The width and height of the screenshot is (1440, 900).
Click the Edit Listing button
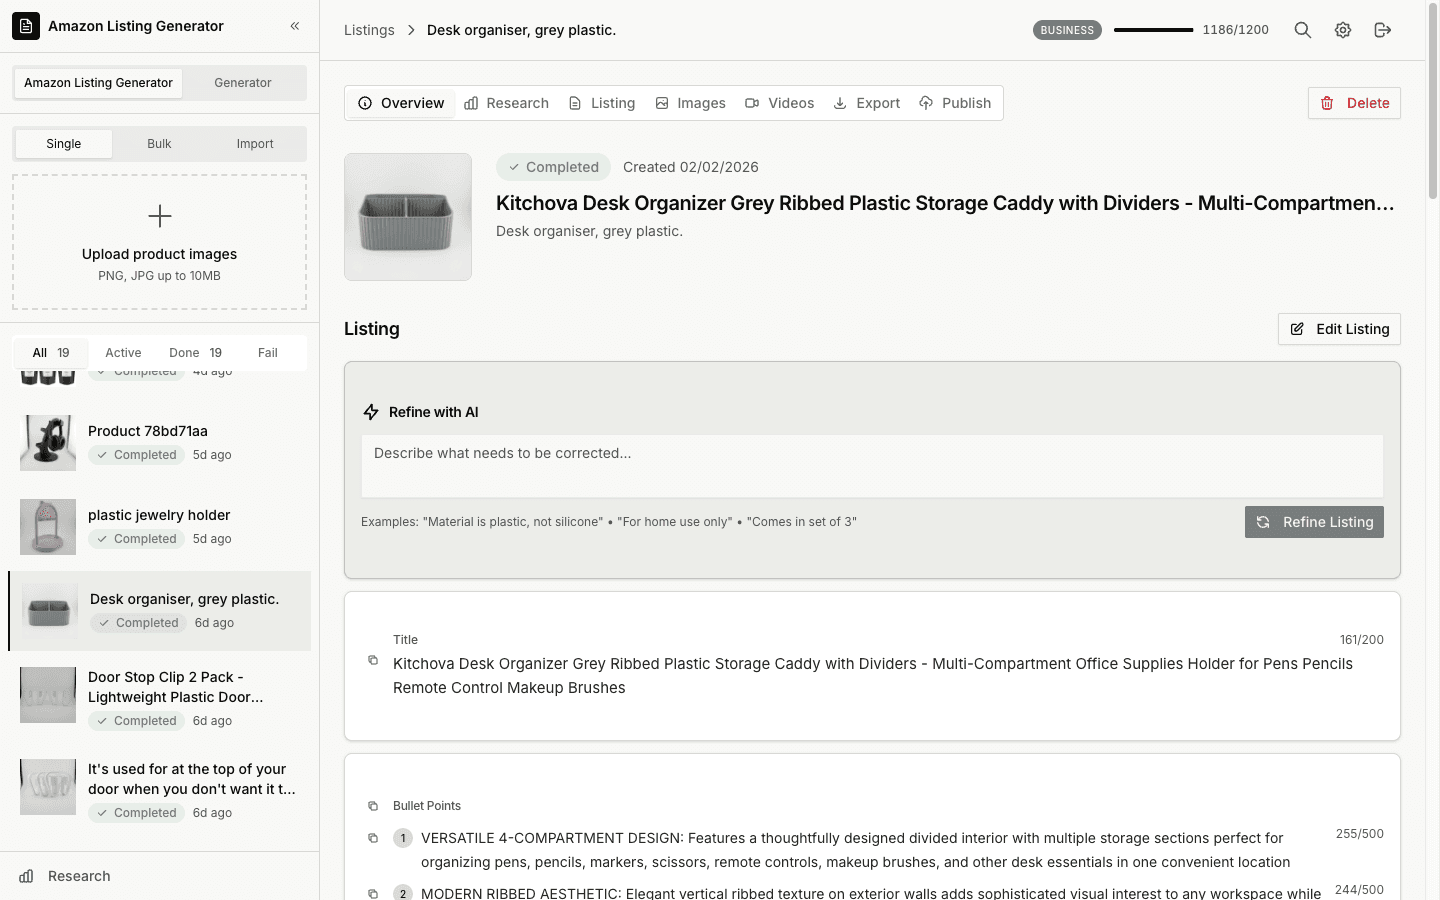[1339, 329]
